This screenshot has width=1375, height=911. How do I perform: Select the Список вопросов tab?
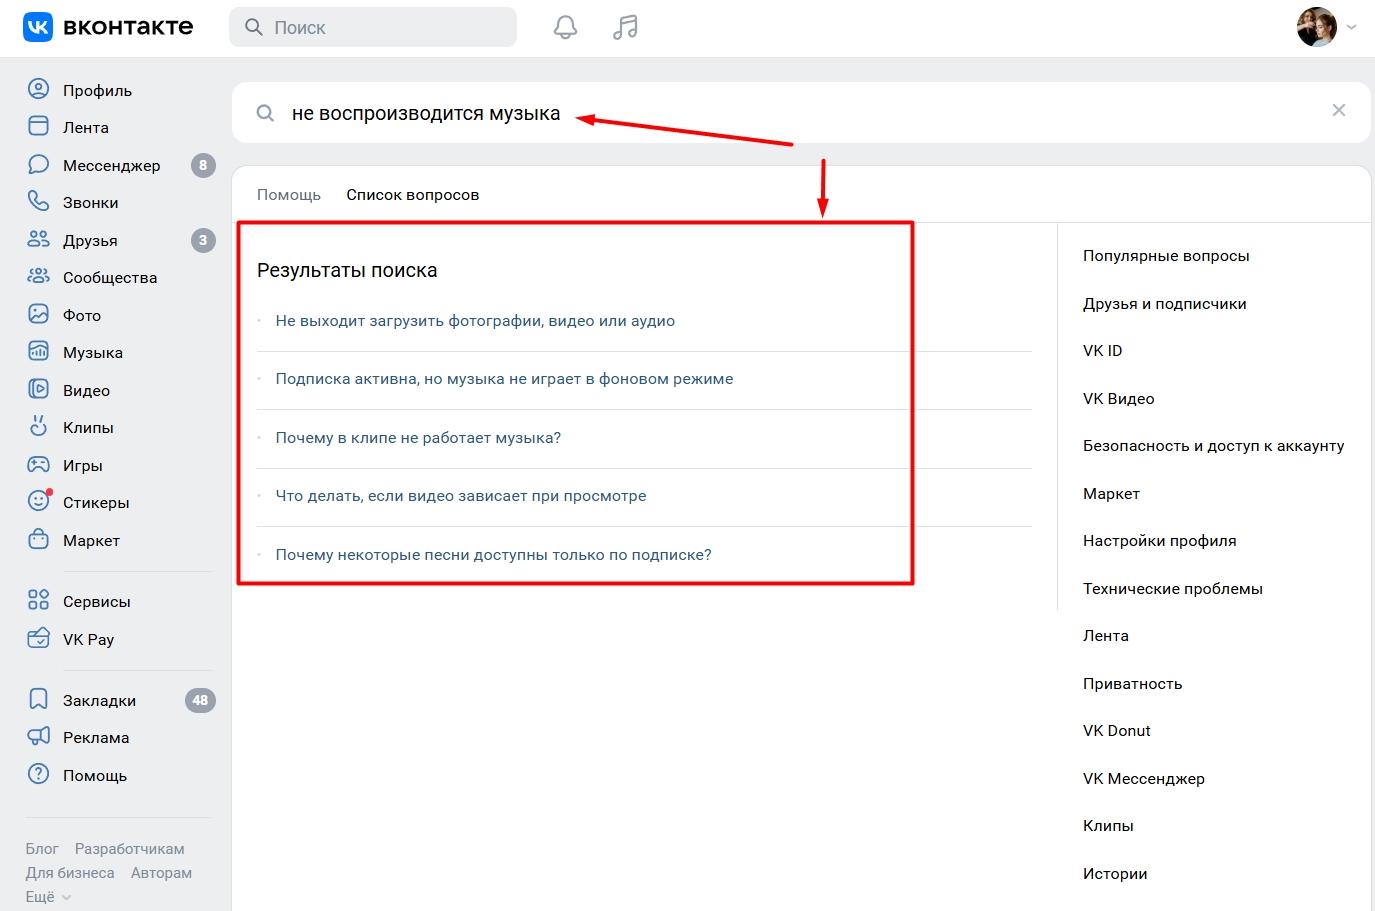tap(412, 195)
